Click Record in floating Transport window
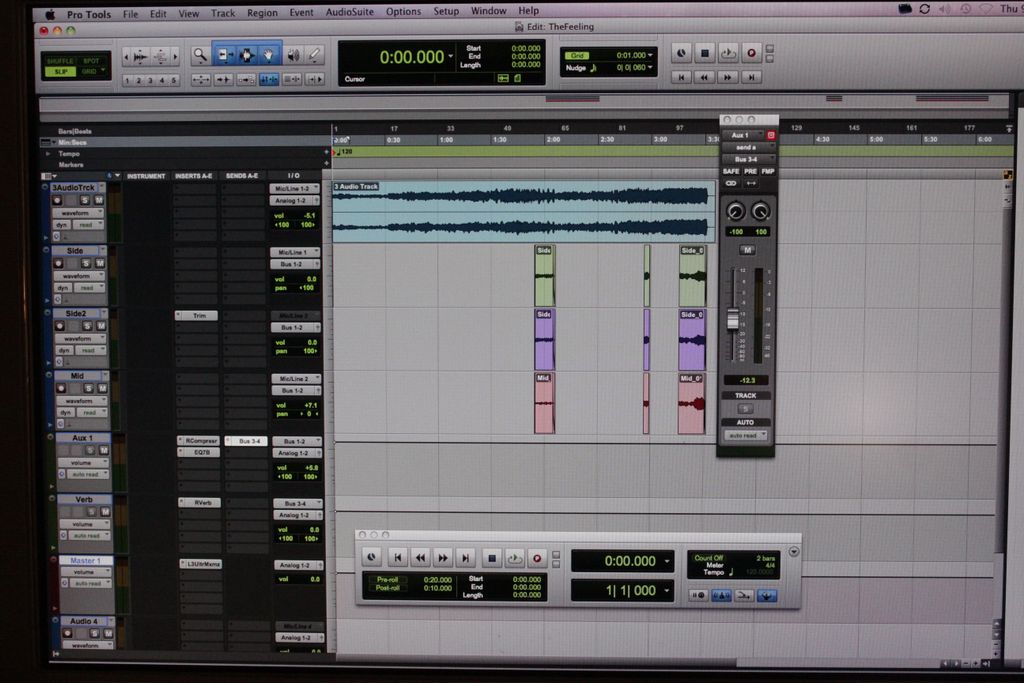The height and width of the screenshot is (683, 1024). tap(537, 558)
